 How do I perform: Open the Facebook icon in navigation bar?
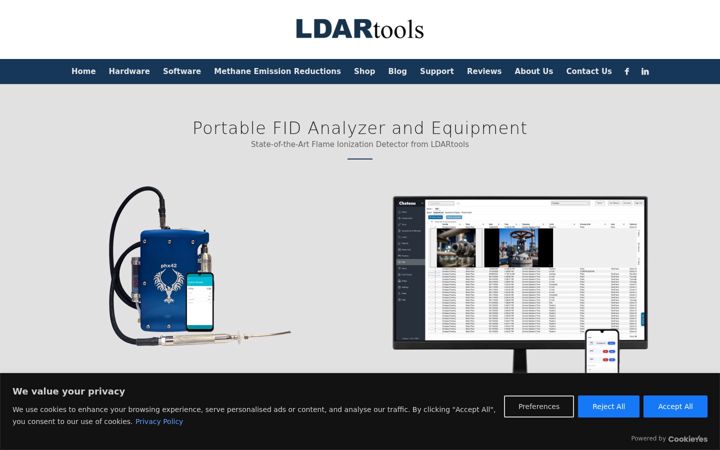627,71
